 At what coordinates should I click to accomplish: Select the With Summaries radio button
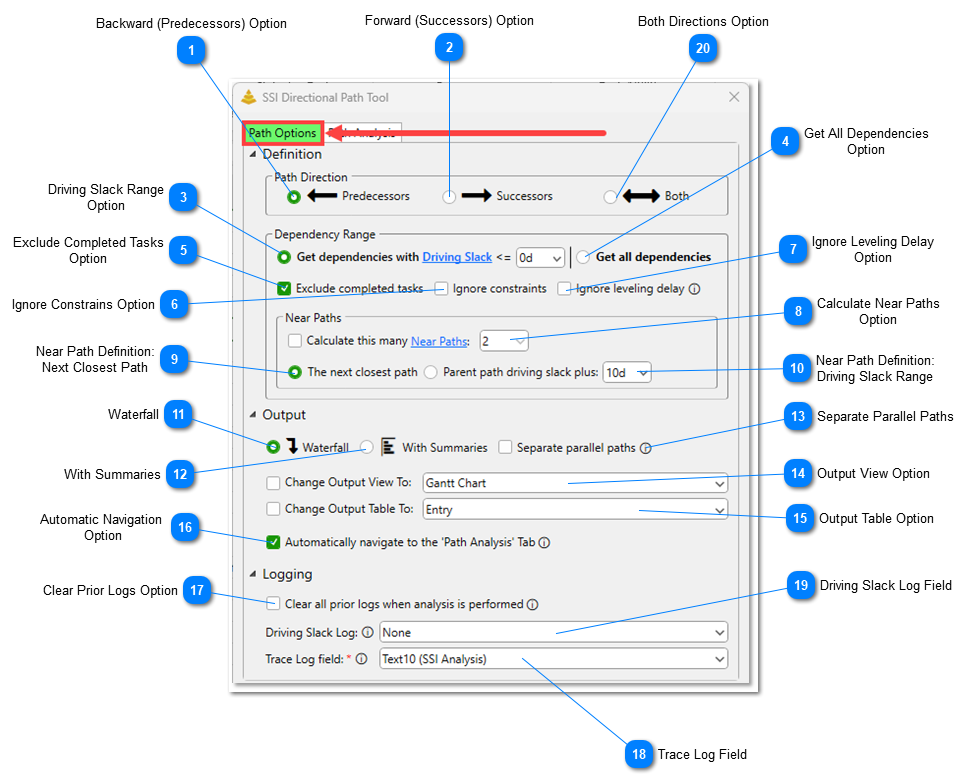366,447
